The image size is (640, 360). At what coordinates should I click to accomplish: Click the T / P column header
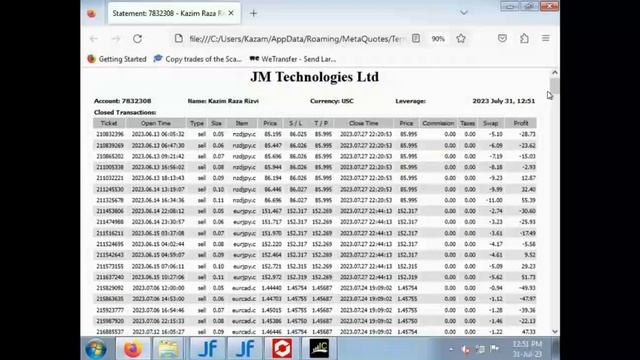tap(321, 123)
